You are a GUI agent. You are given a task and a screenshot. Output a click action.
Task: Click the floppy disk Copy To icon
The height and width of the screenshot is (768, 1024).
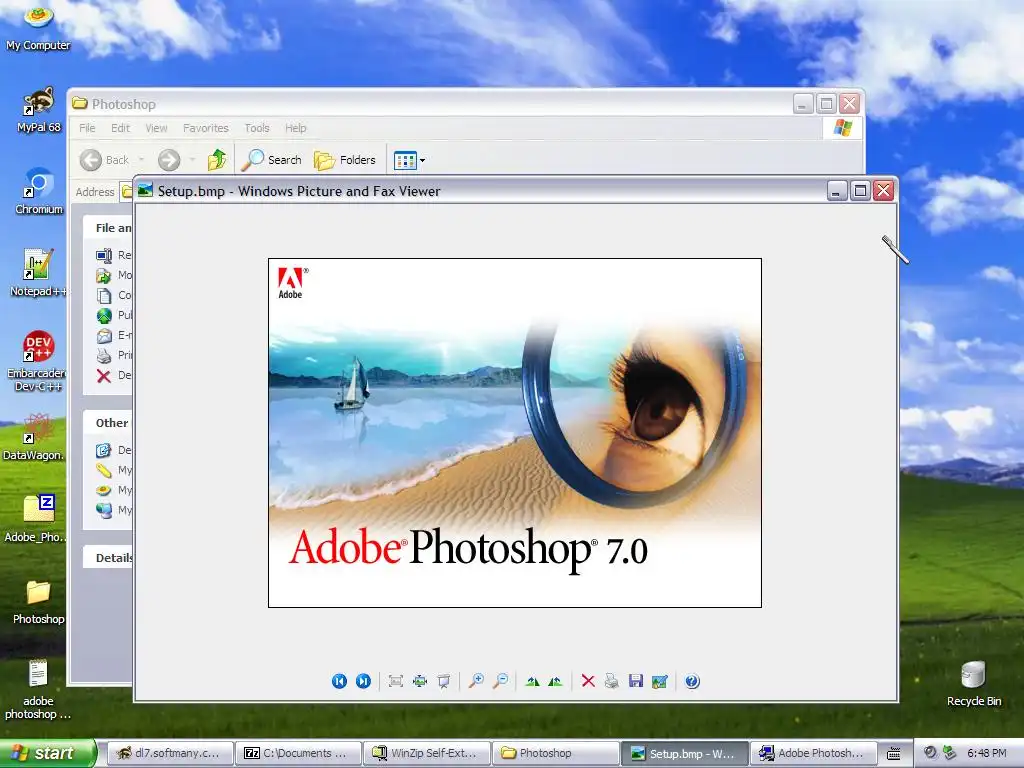635,681
